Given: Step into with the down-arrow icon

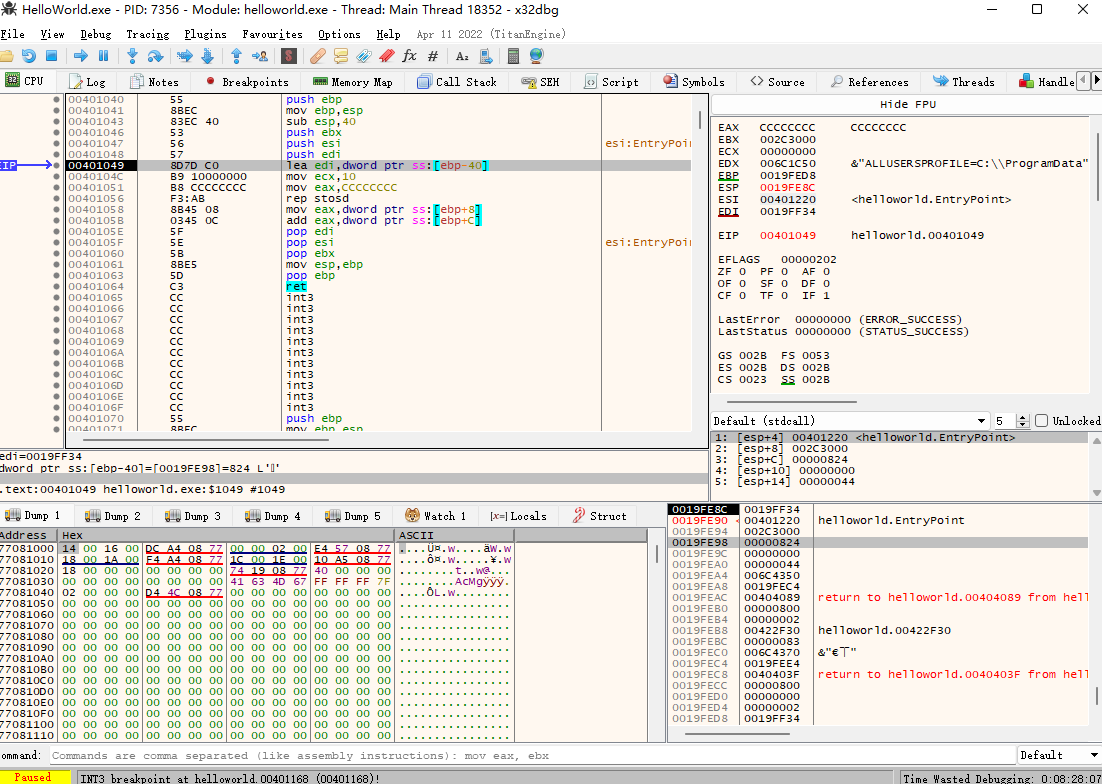Looking at the screenshot, I should coord(132,56).
